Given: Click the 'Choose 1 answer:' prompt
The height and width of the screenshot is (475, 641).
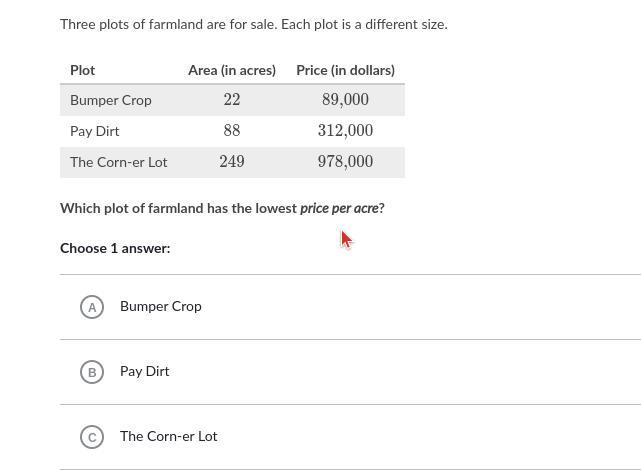Looking at the screenshot, I should [115, 248].
